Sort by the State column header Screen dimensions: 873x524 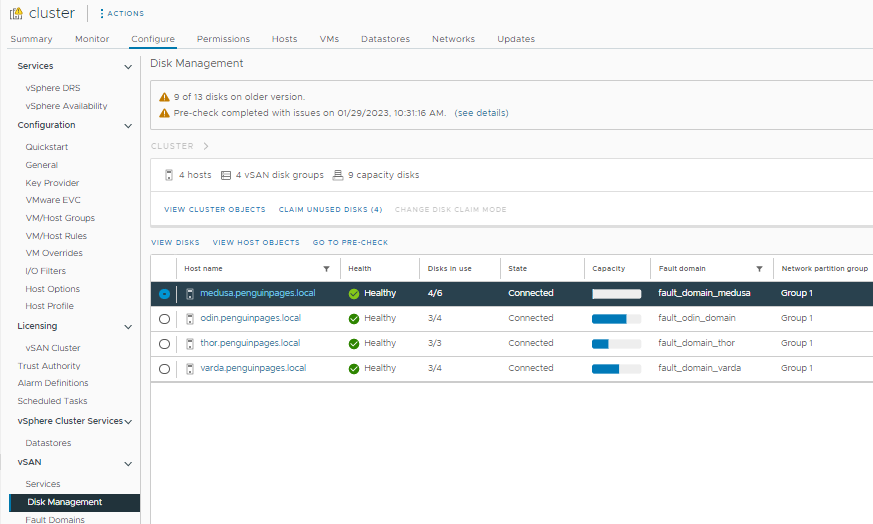(517, 269)
